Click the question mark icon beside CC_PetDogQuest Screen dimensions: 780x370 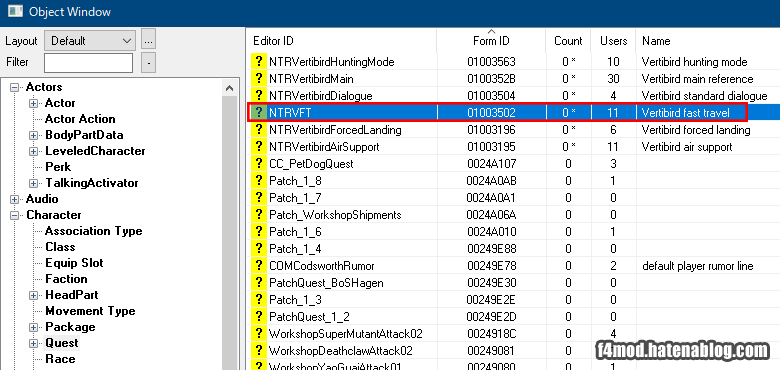(259, 164)
